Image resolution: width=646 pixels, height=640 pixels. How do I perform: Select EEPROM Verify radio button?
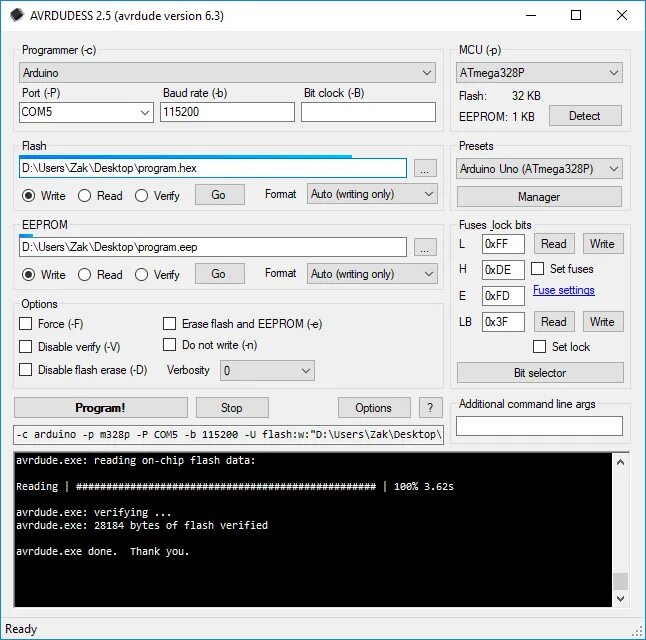point(141,274)
